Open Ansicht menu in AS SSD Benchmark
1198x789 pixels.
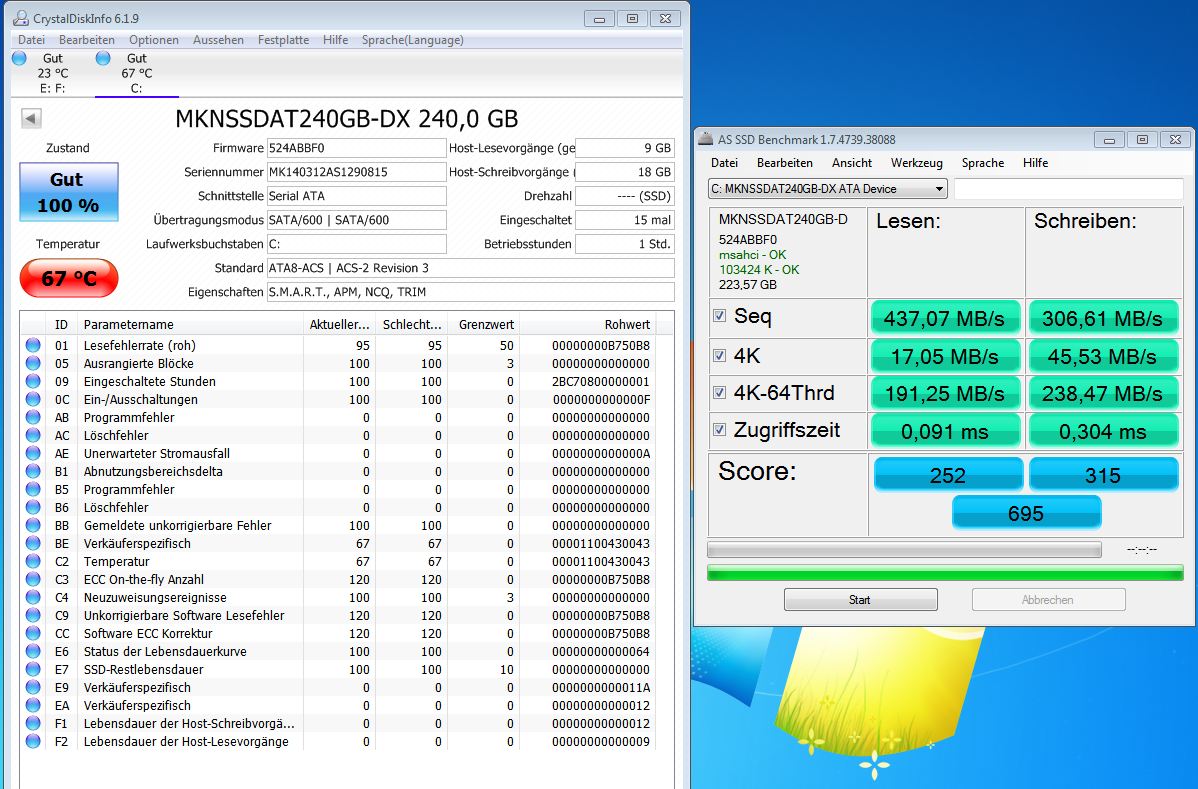pos(852,163)
